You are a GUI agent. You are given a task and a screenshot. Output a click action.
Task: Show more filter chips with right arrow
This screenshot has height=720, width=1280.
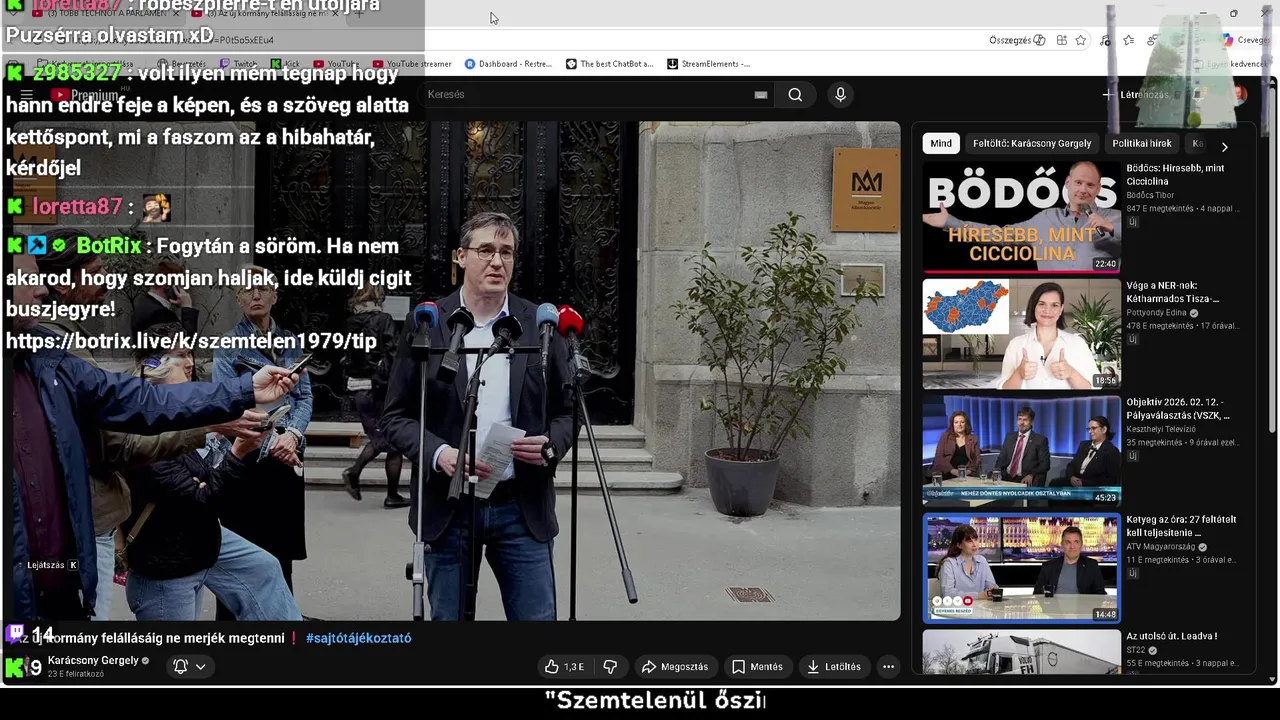[x=1224, y=146]
